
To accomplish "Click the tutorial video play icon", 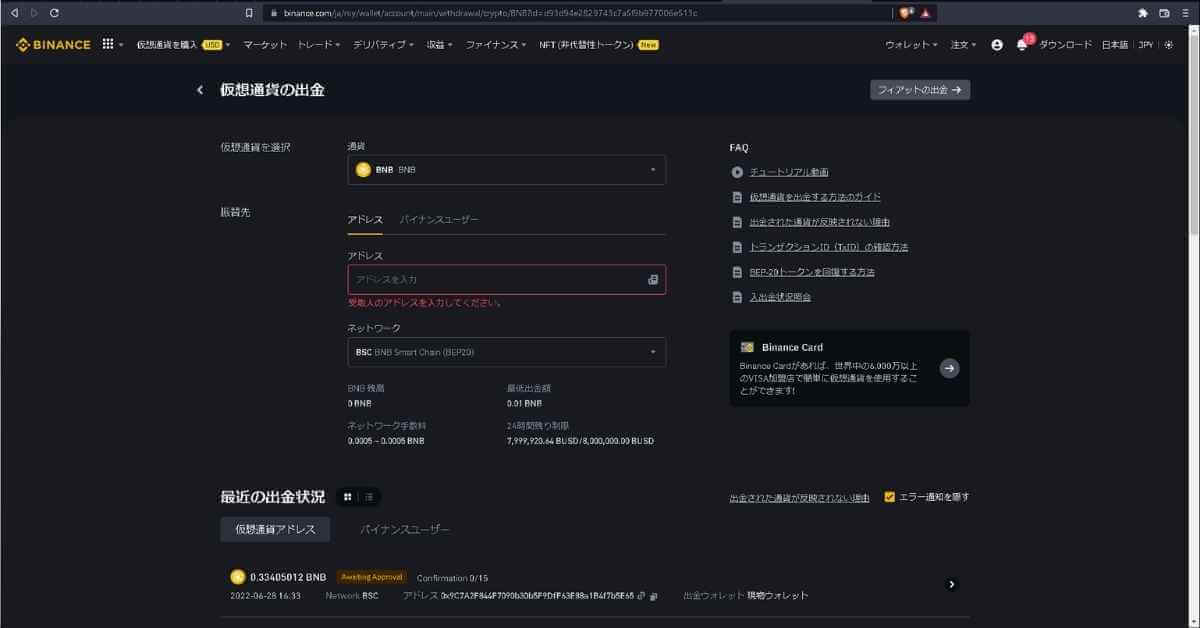I will [737, 172].
